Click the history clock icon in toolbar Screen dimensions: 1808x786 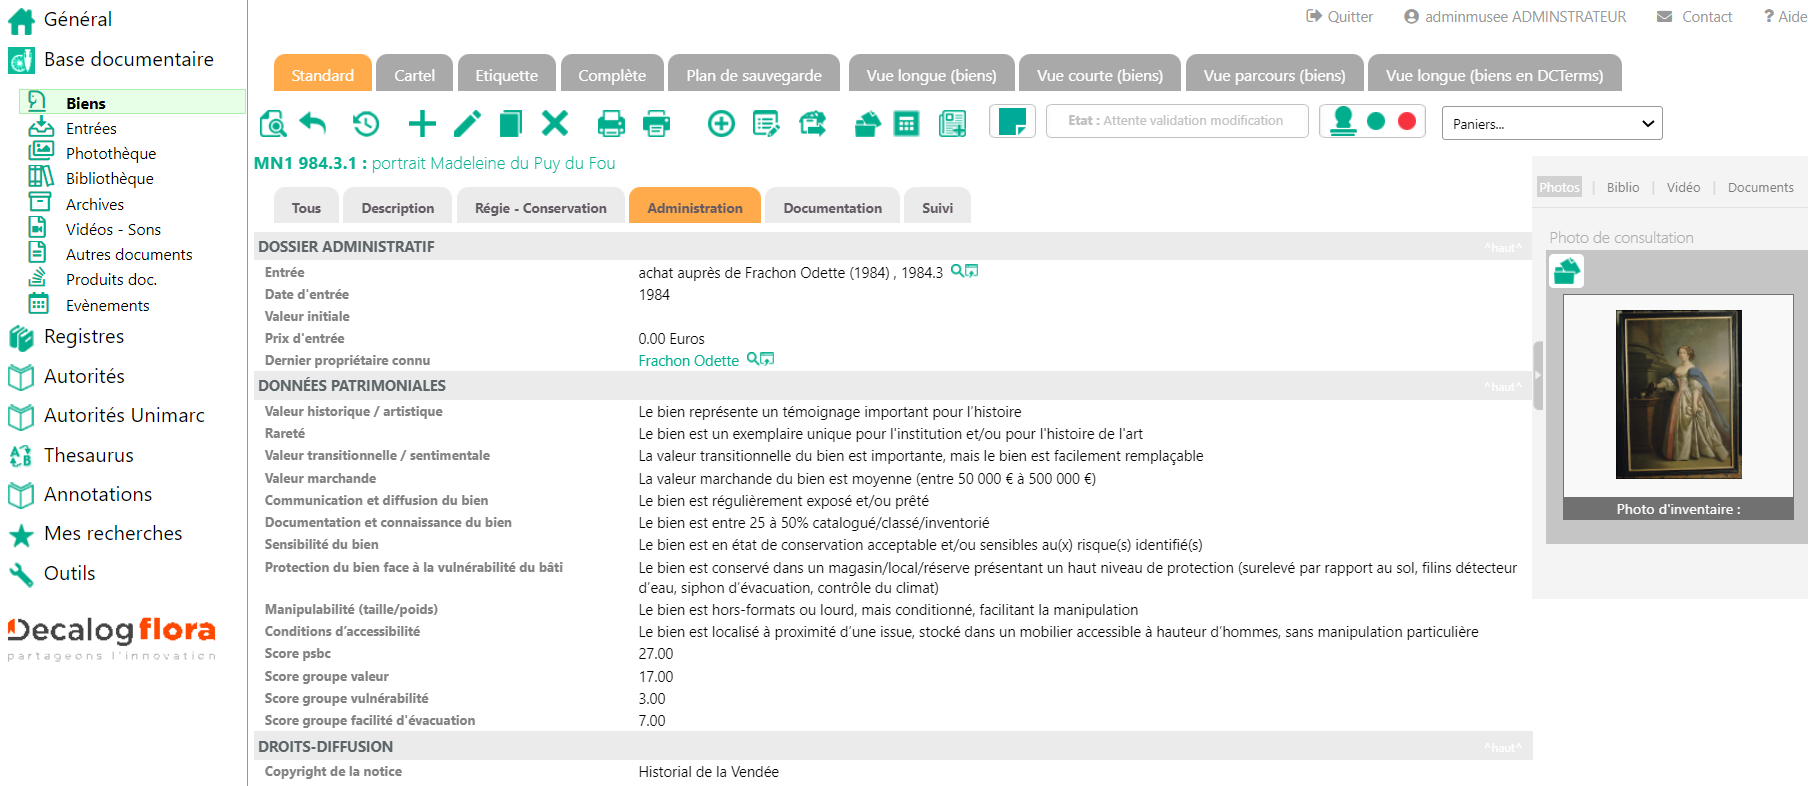click(366, 123)
